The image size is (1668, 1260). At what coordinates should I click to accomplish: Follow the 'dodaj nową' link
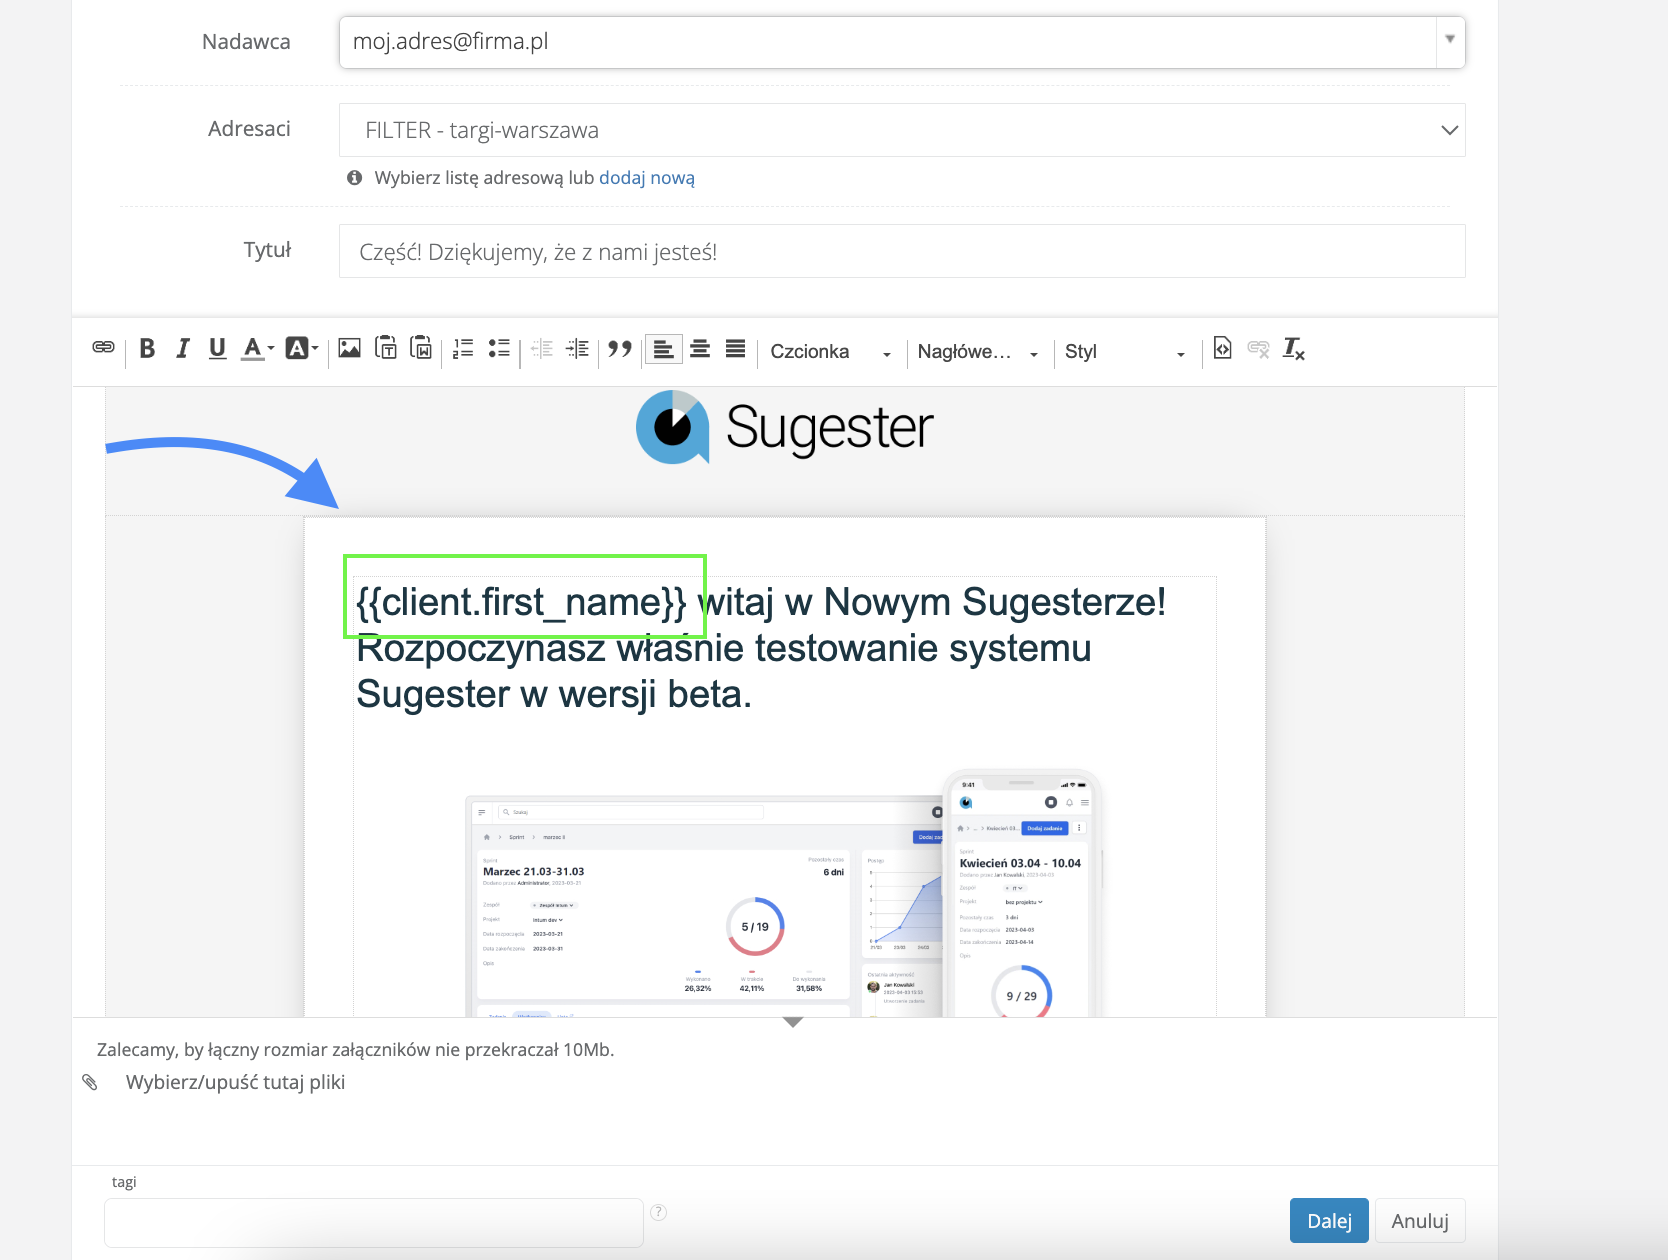coord(646,178)
